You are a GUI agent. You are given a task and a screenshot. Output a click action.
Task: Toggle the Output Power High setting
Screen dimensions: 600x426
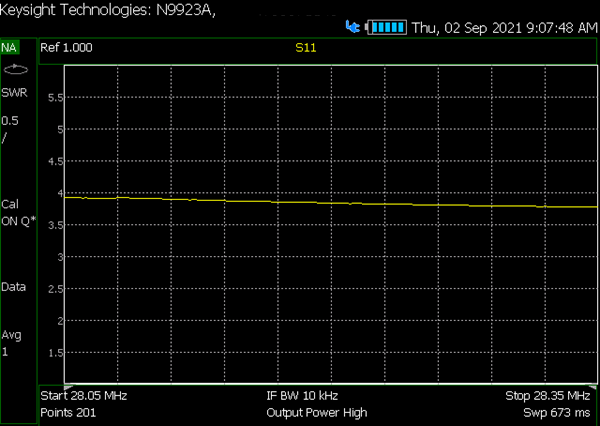(317, 413)
